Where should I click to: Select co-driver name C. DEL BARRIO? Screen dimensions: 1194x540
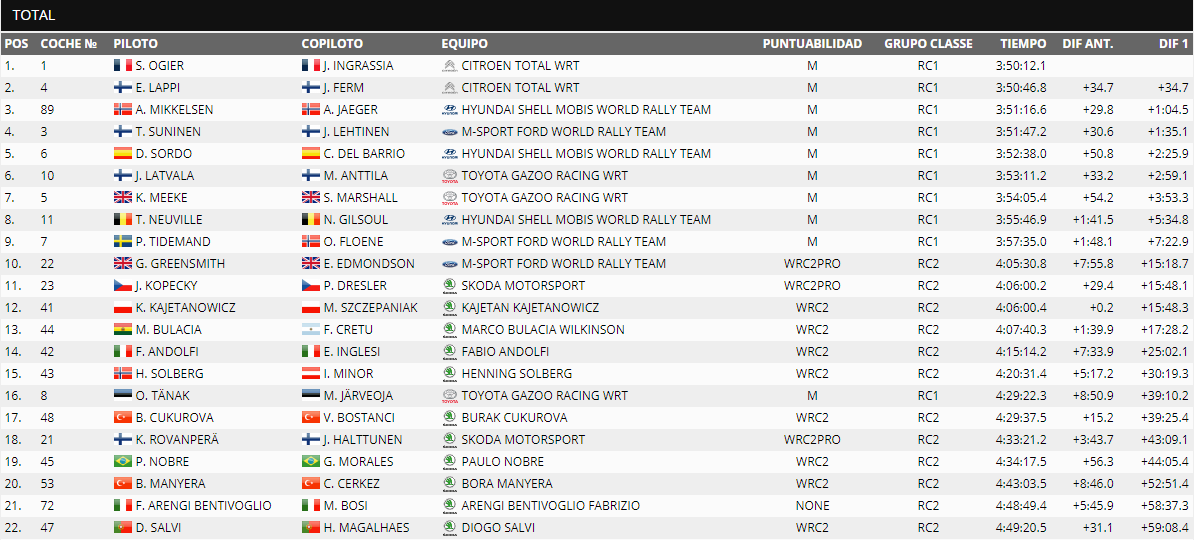click(x=364, y=154)
